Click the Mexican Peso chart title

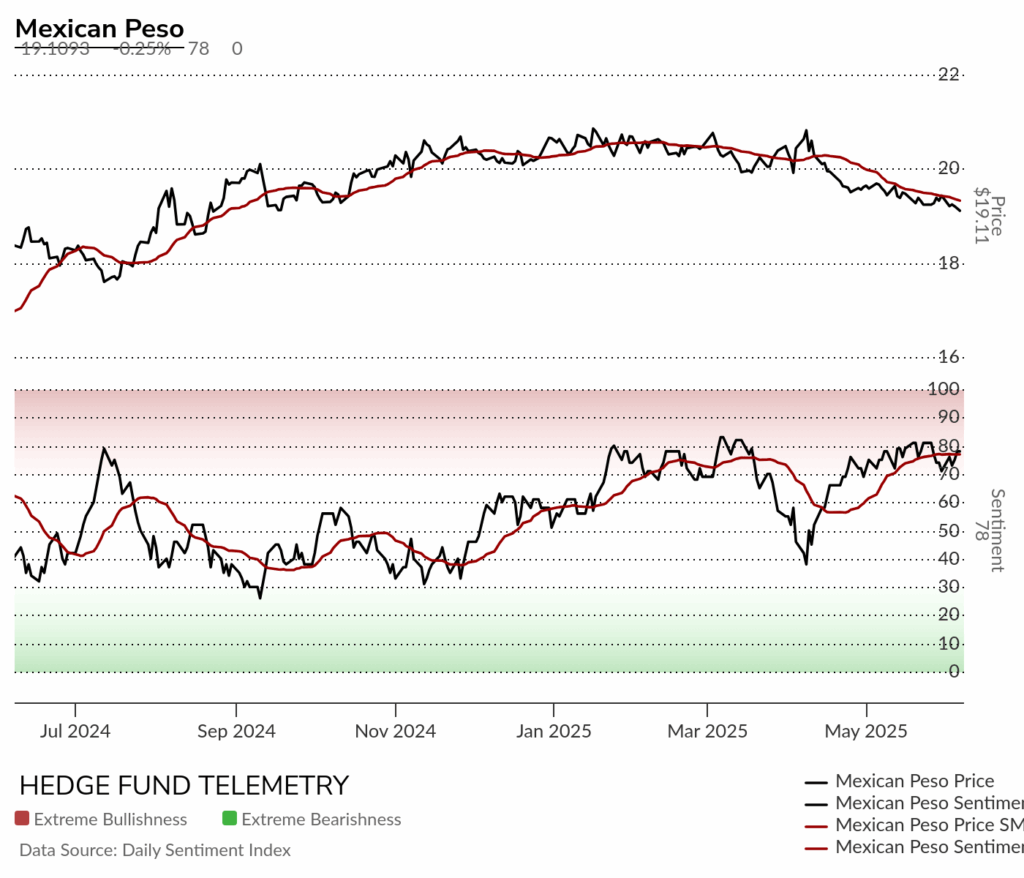point(99,29)
